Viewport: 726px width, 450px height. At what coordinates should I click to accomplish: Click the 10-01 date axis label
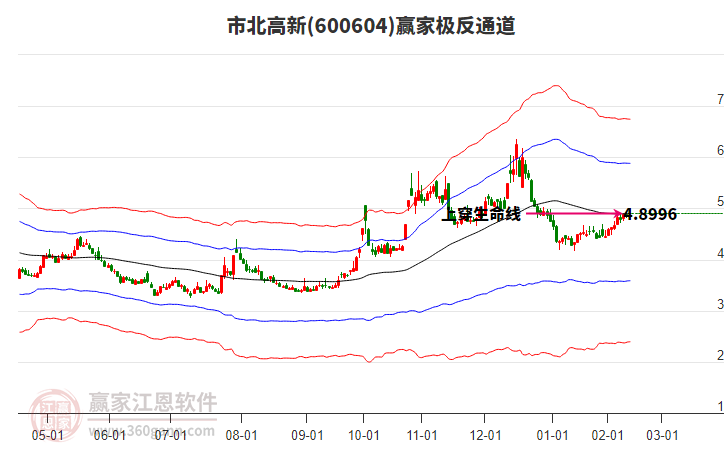click(363, 436)
